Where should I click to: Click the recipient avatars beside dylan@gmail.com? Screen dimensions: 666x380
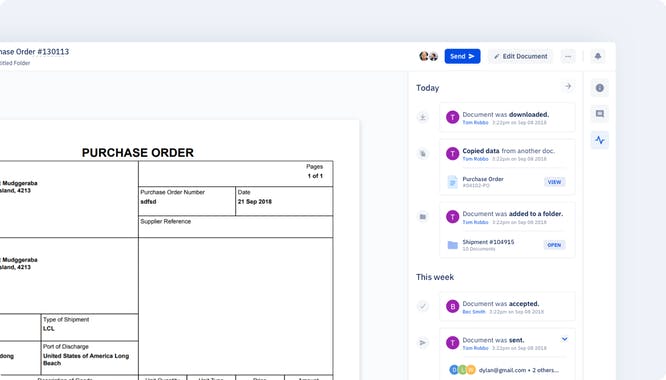[x=462, y=370]
